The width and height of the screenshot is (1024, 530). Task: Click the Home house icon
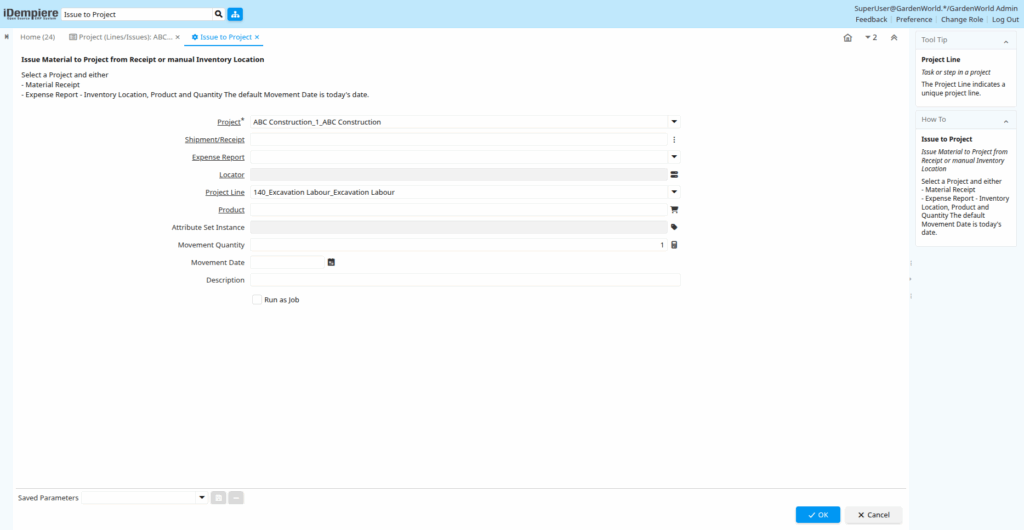[x=848, y=38]
